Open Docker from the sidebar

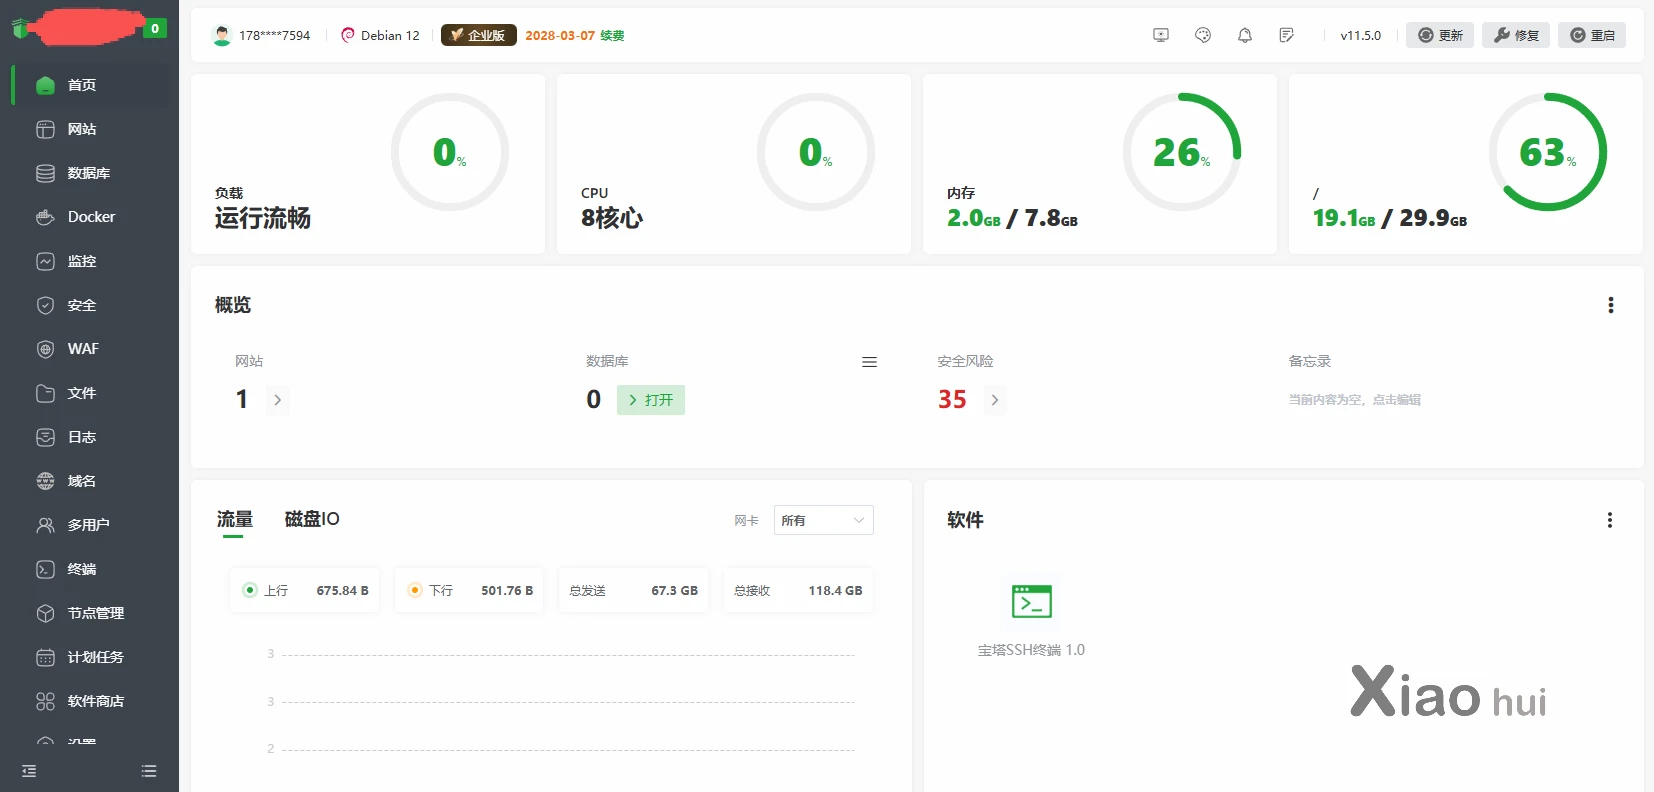(x=91, y=217)
